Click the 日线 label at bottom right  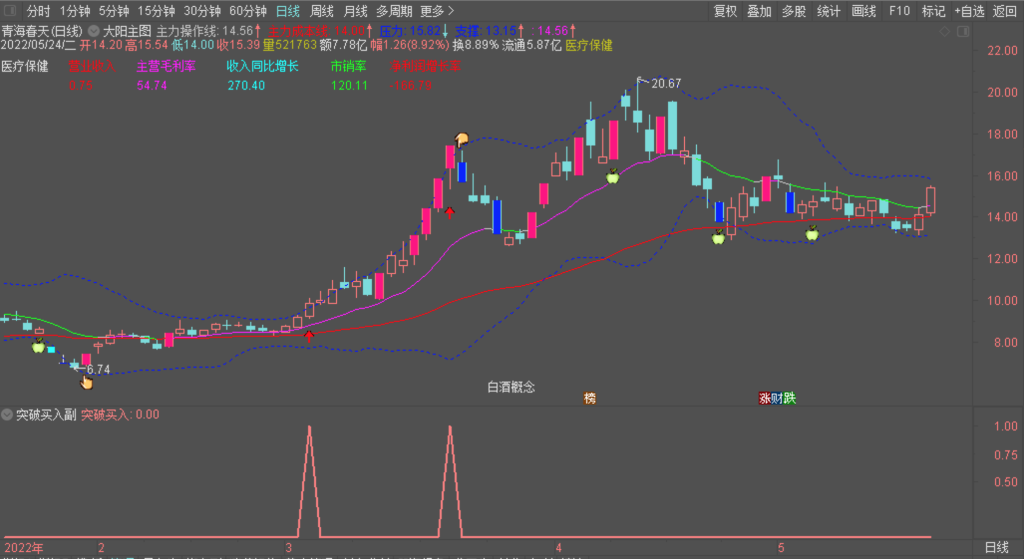pyautogui.click(x=996, y=547)
